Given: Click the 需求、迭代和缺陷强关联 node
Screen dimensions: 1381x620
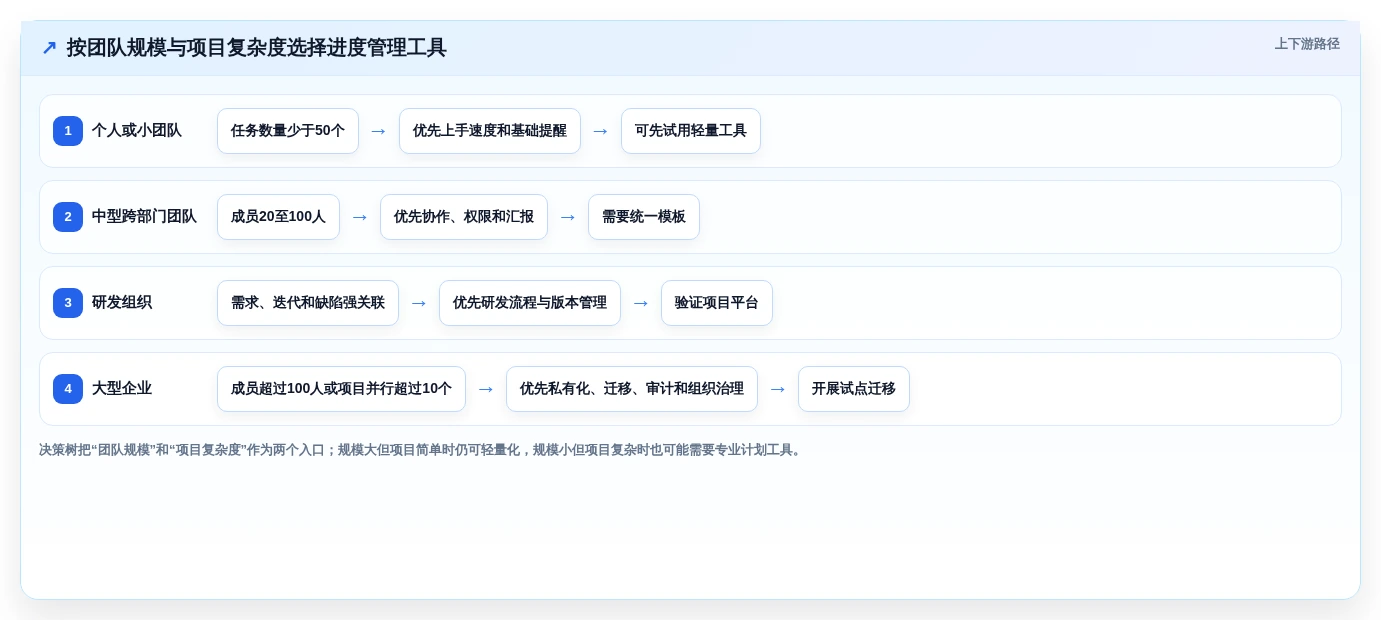Looking at the screenshot, I should [308, 303].
